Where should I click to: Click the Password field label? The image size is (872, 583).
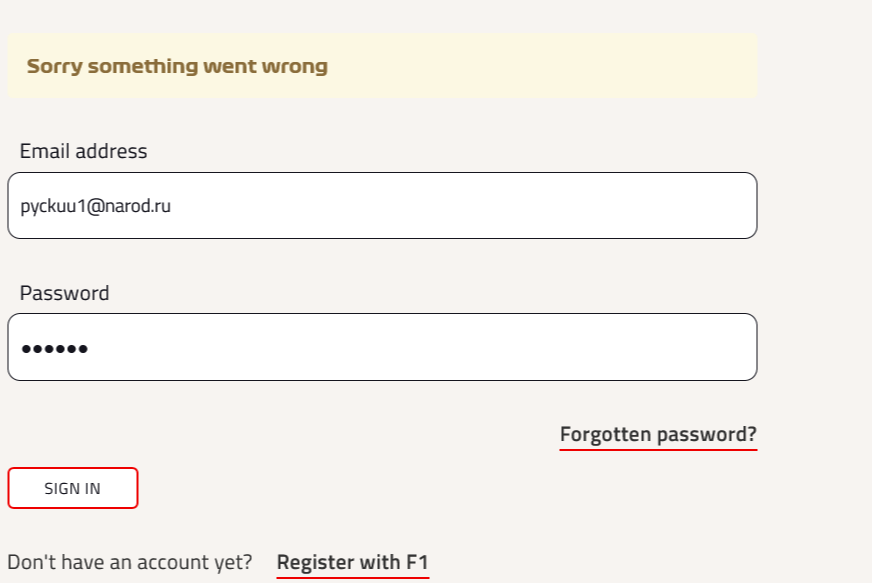[64, 293]
